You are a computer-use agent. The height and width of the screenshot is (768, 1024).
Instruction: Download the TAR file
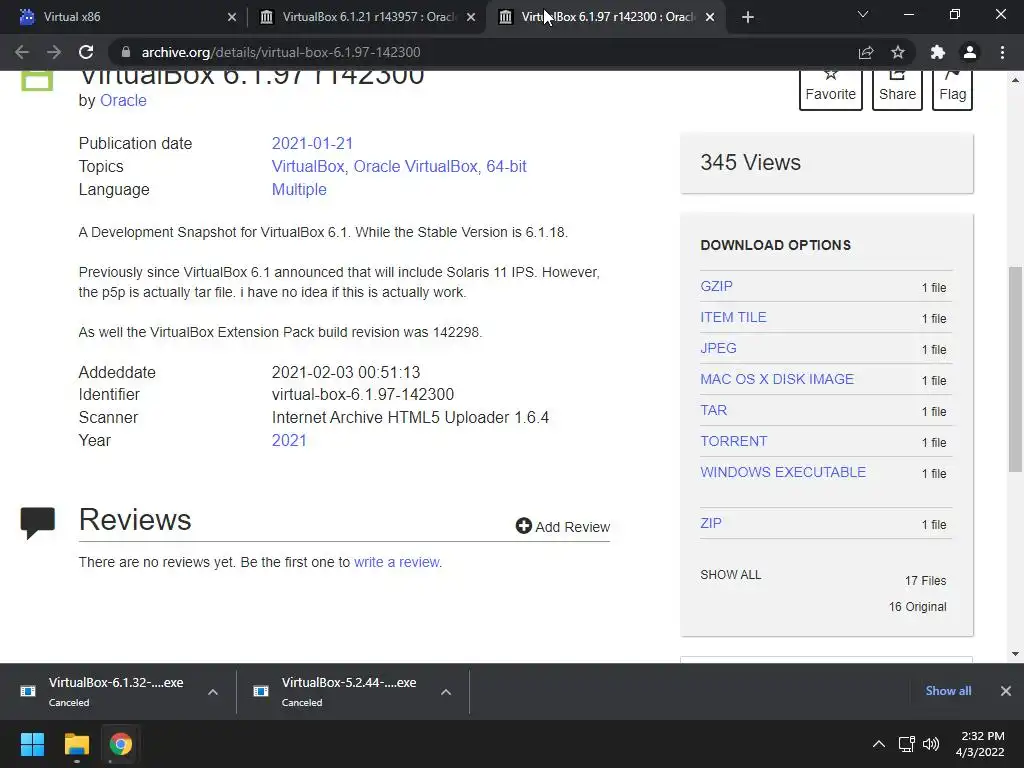[714, 410]
